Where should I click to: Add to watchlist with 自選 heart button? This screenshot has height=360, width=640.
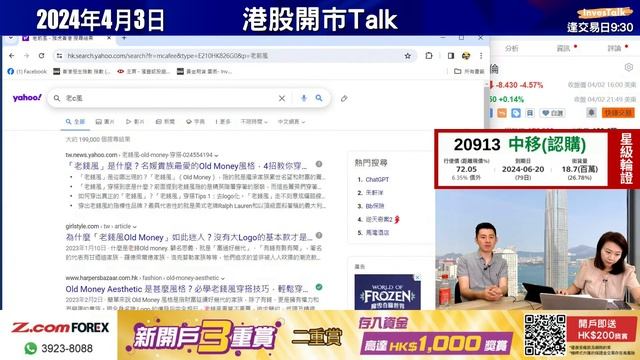coord(553,113)
